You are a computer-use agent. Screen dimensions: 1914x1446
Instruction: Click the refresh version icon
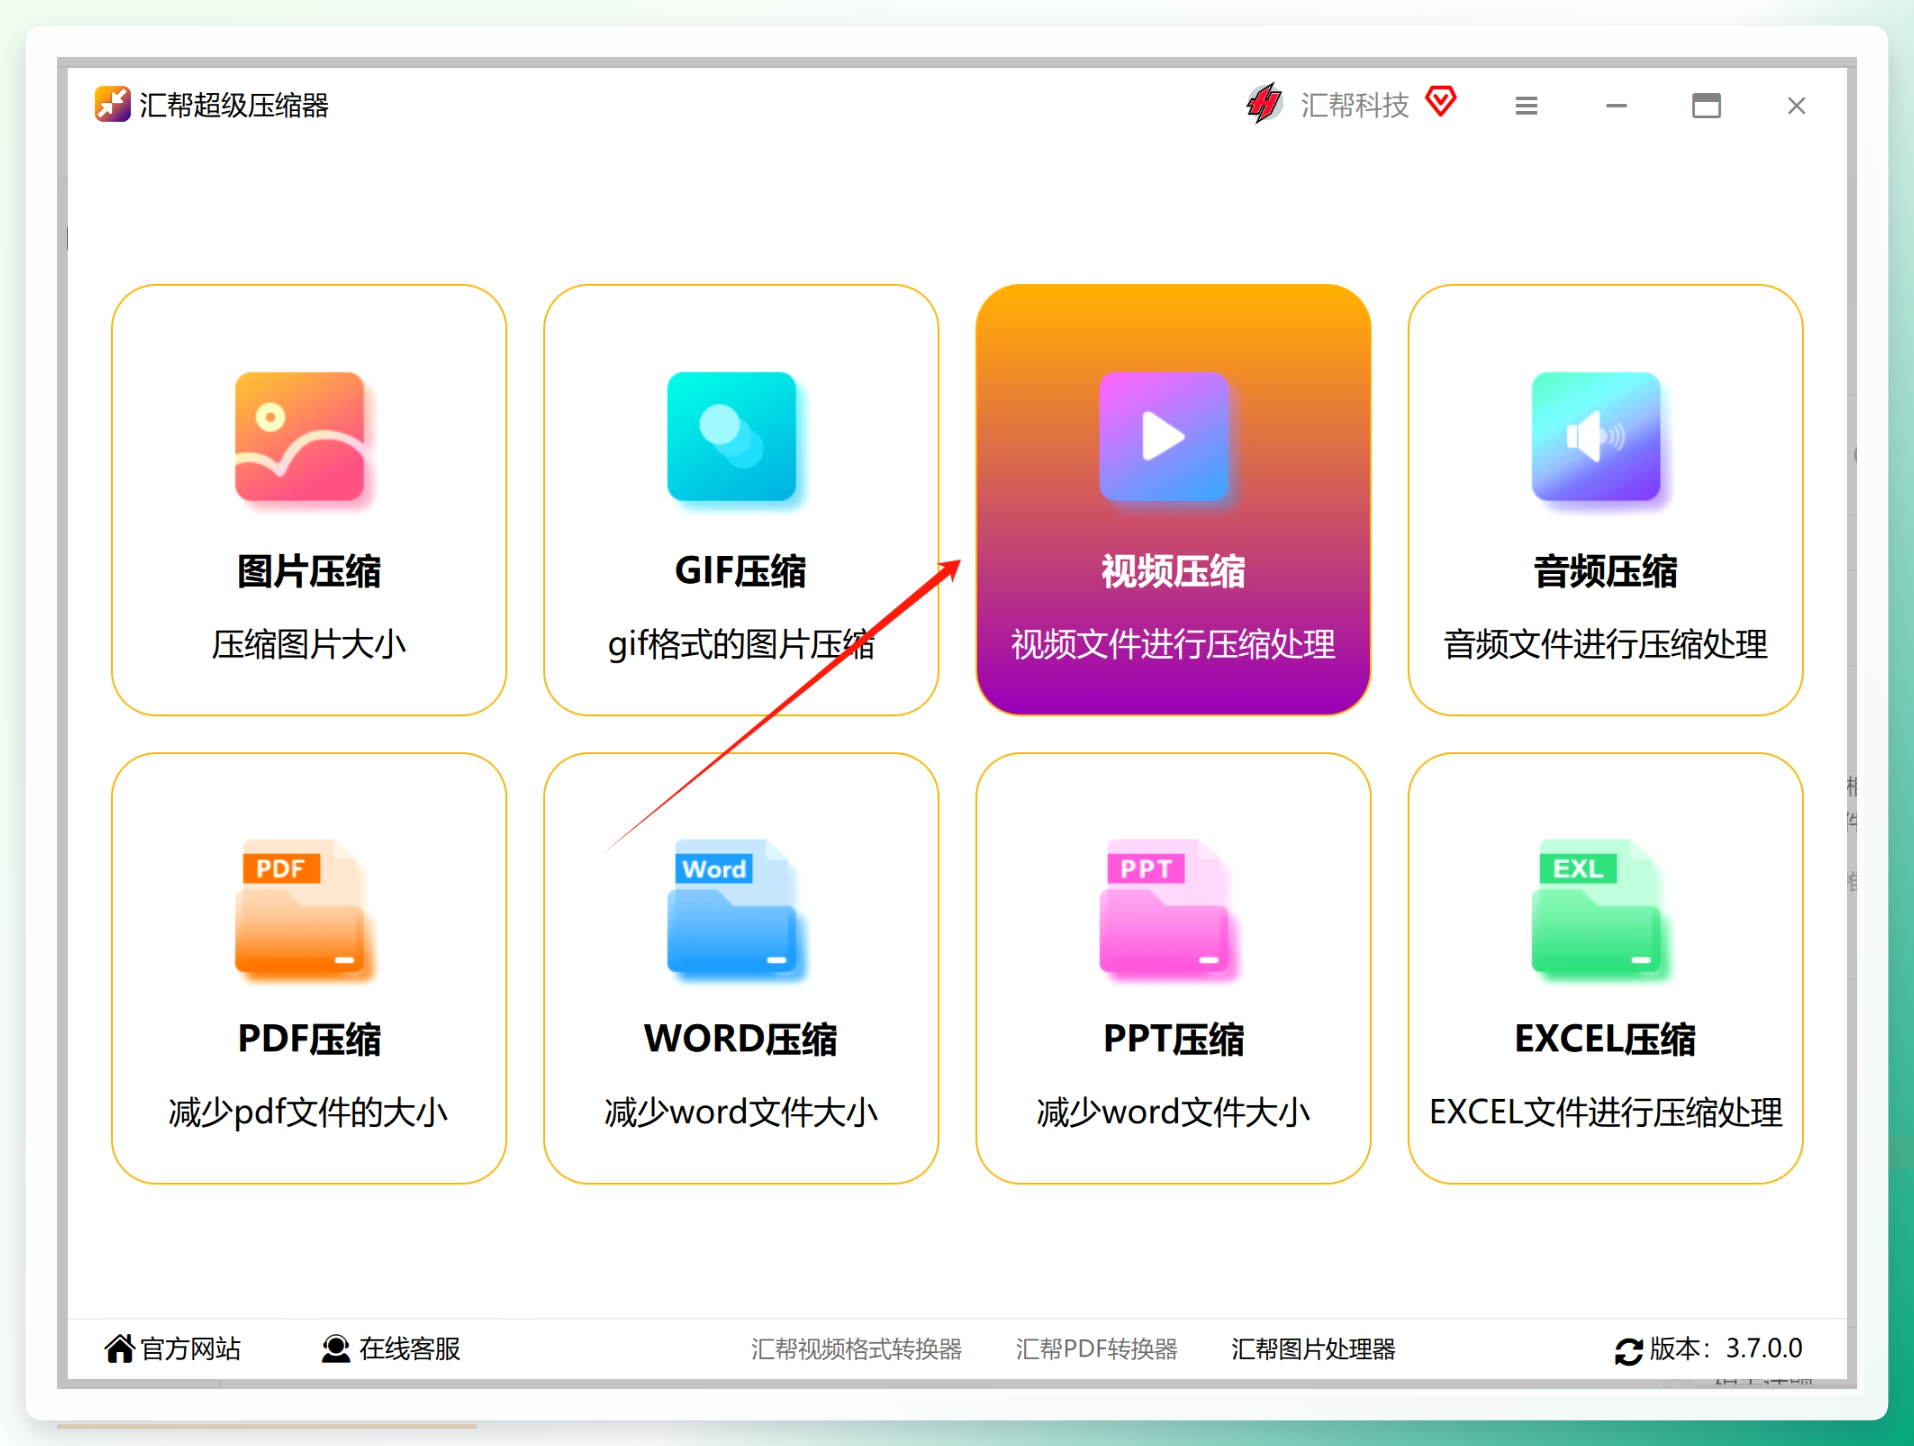click(x=1629, y=1350)
